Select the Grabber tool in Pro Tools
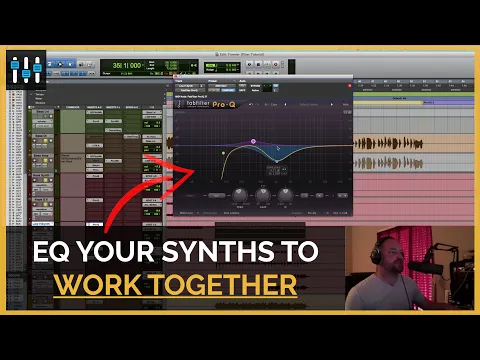This screenshot has width=480, height=360. pos(70,64)
